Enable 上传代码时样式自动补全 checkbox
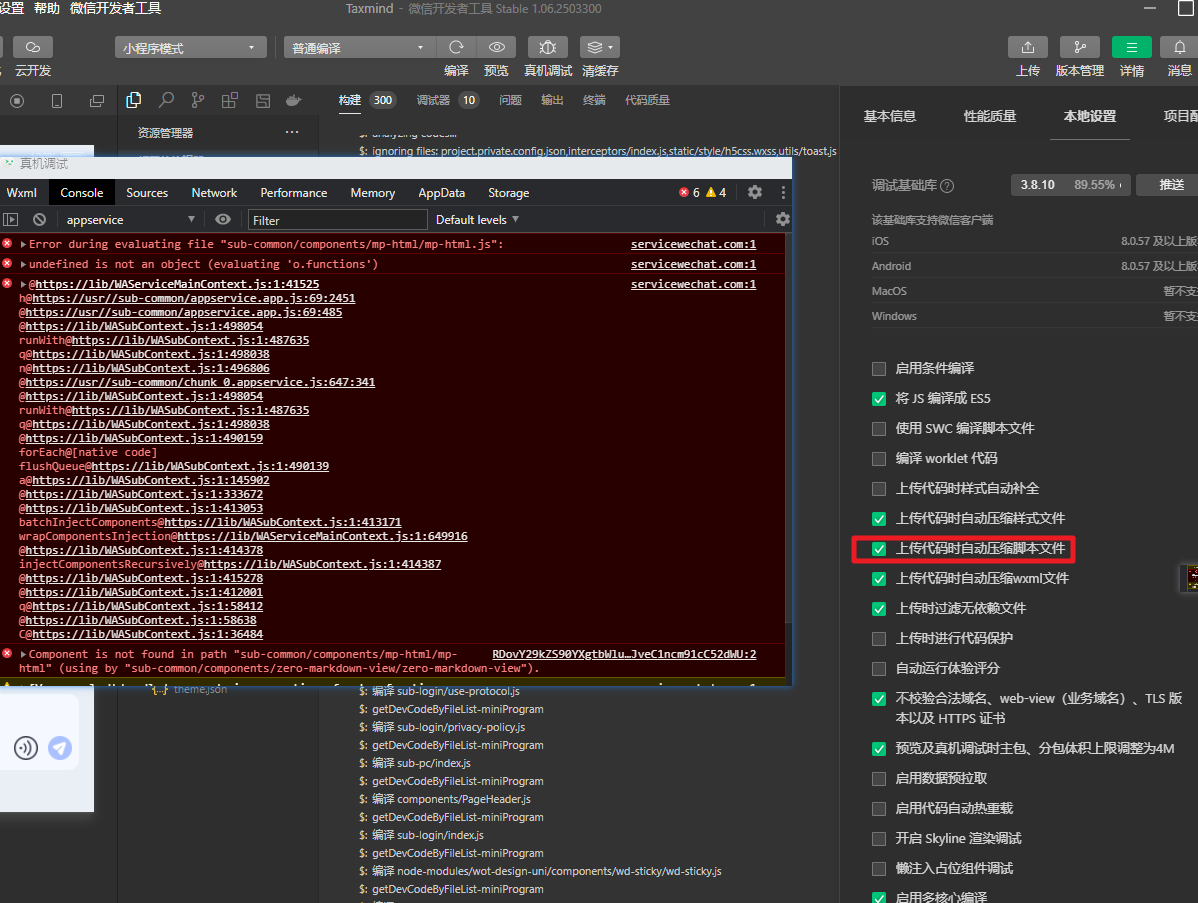 point(879,488)
